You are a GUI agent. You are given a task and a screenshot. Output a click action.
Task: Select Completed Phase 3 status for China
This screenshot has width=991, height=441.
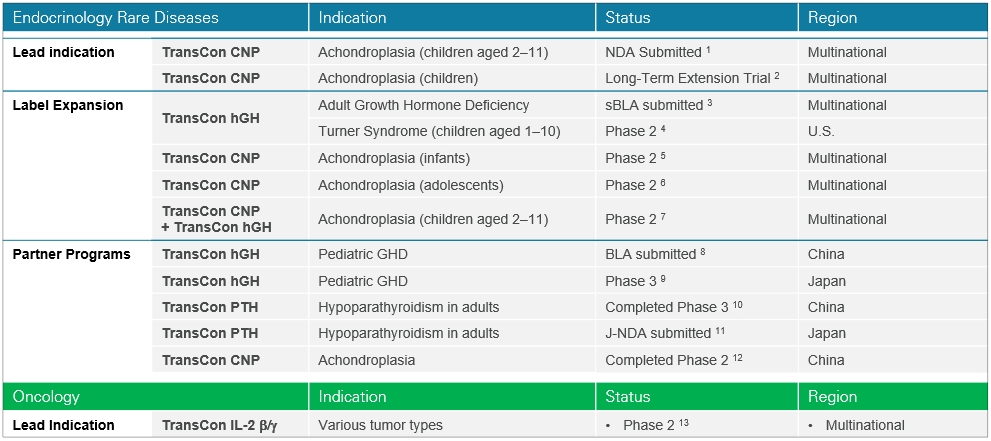[x=673, y=307]
